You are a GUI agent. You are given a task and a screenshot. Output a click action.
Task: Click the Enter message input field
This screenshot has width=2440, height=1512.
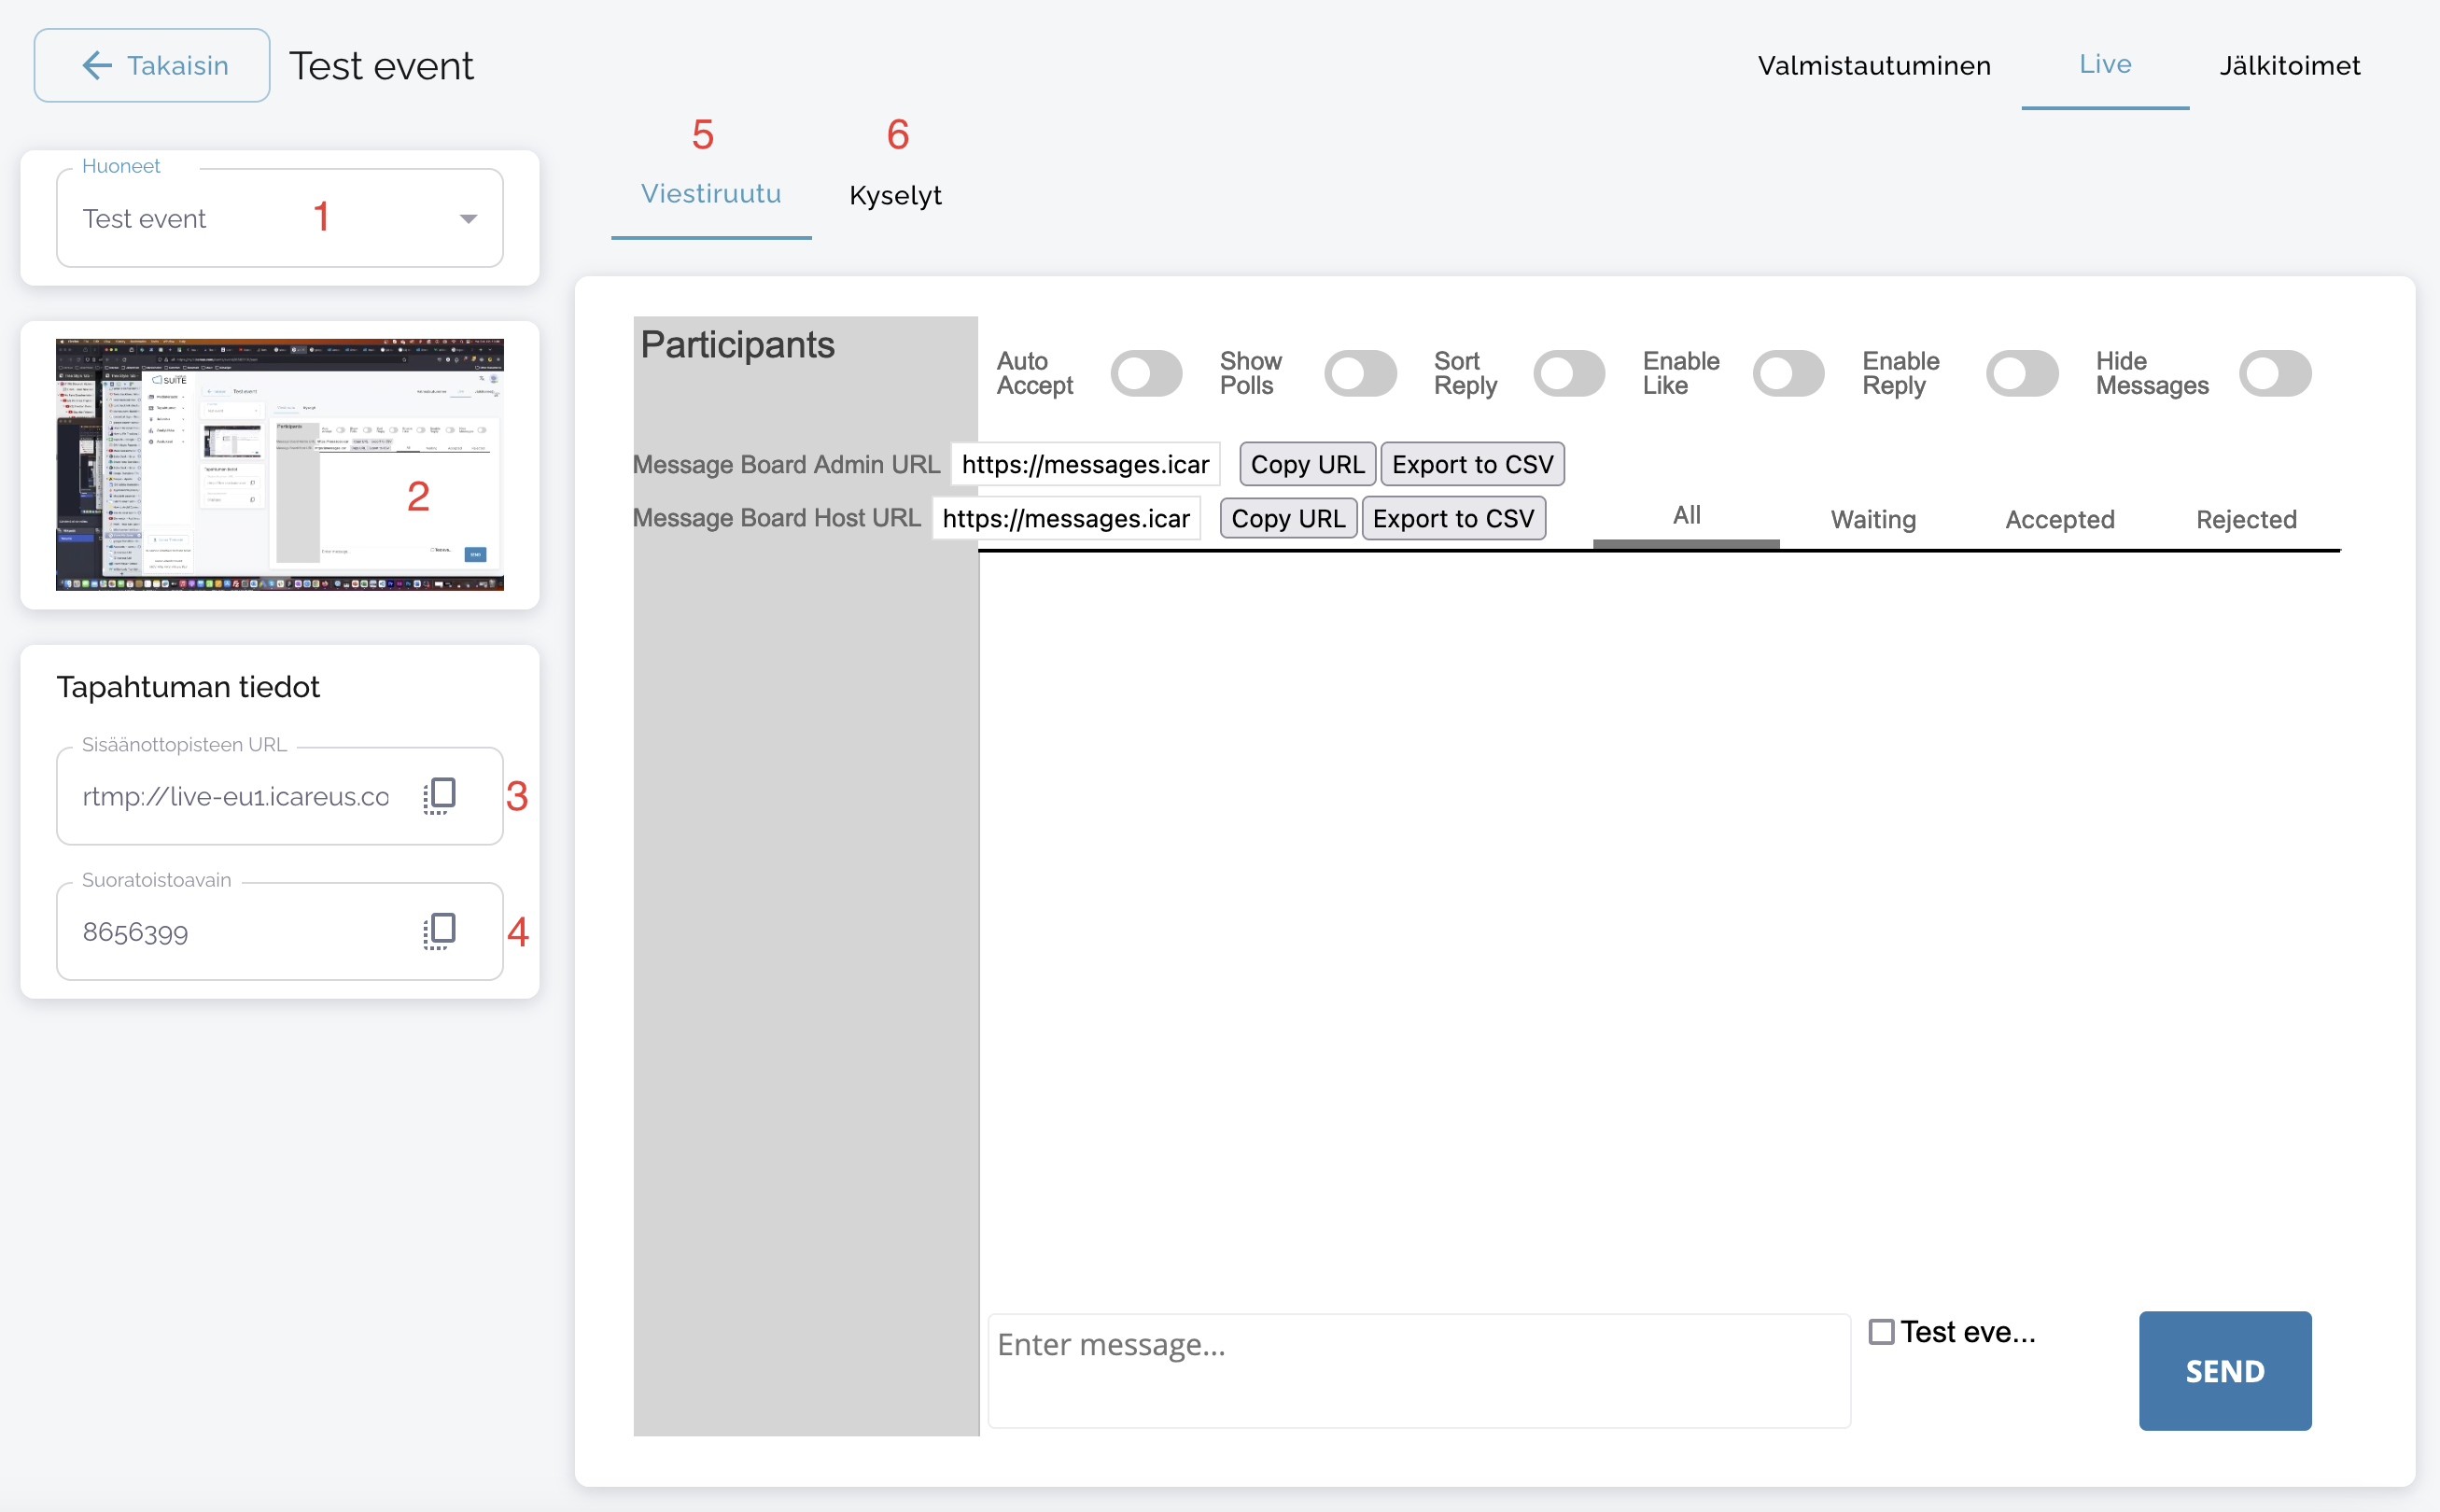coord(1418,1370)
